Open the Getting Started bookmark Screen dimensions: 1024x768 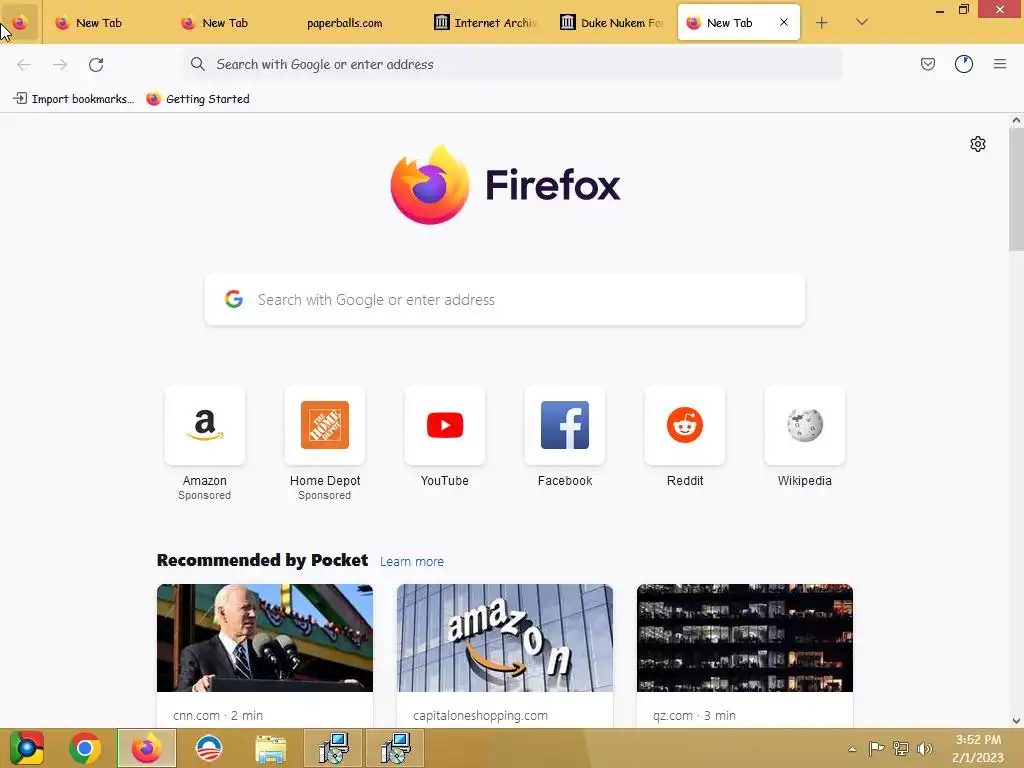198,99
